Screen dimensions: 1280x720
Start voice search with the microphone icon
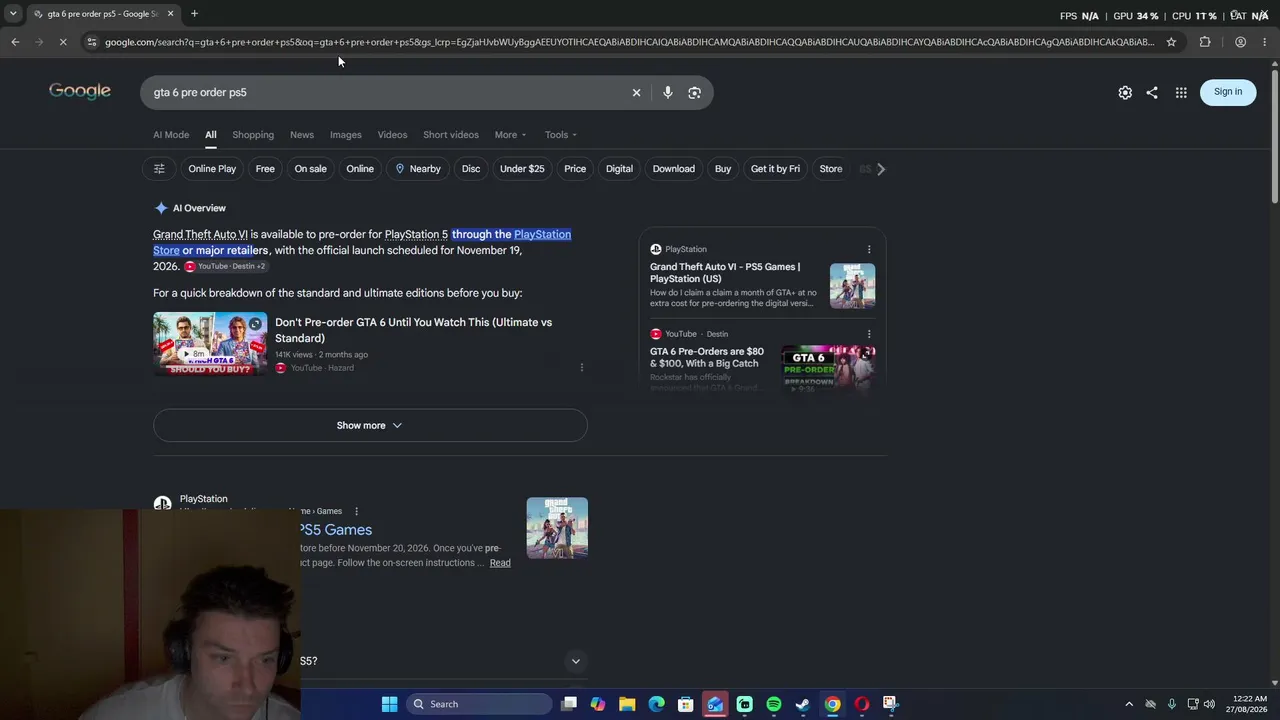pyautogui.click(x=667, y=92)
